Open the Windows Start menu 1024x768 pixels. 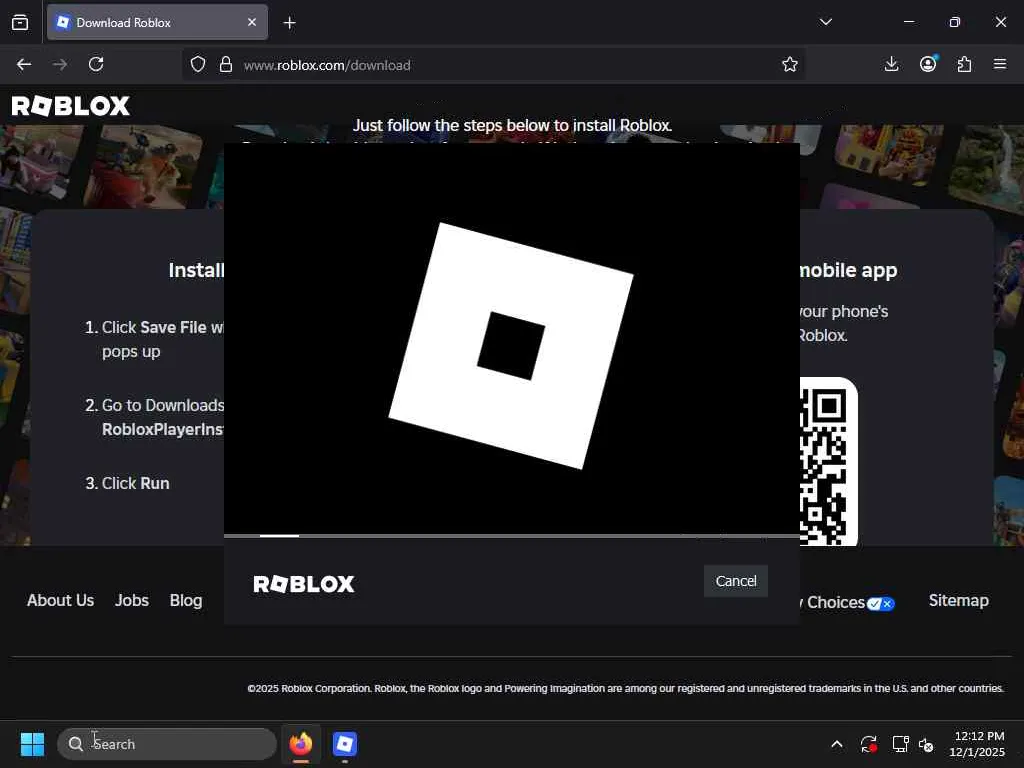click(x=32, y=744)
